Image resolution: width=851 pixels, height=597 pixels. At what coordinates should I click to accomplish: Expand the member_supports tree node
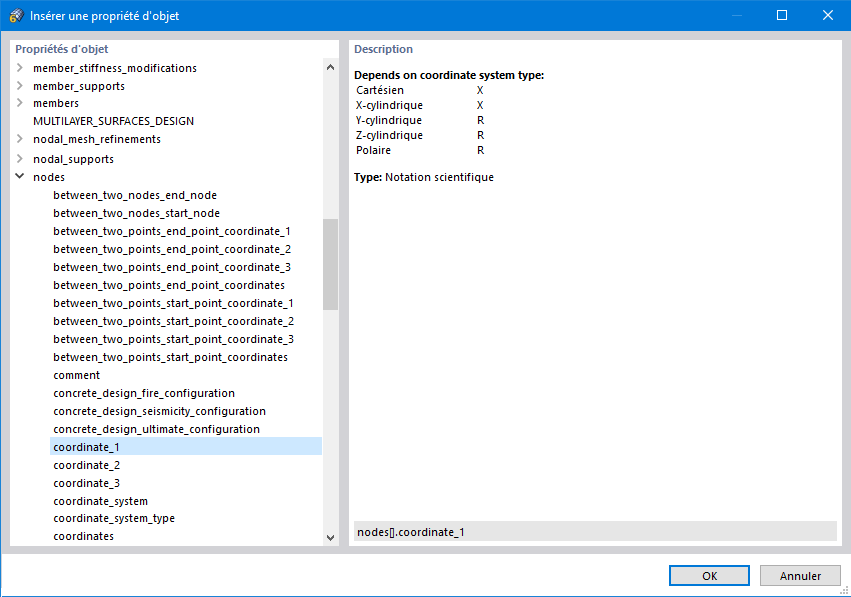click(19, 86)
